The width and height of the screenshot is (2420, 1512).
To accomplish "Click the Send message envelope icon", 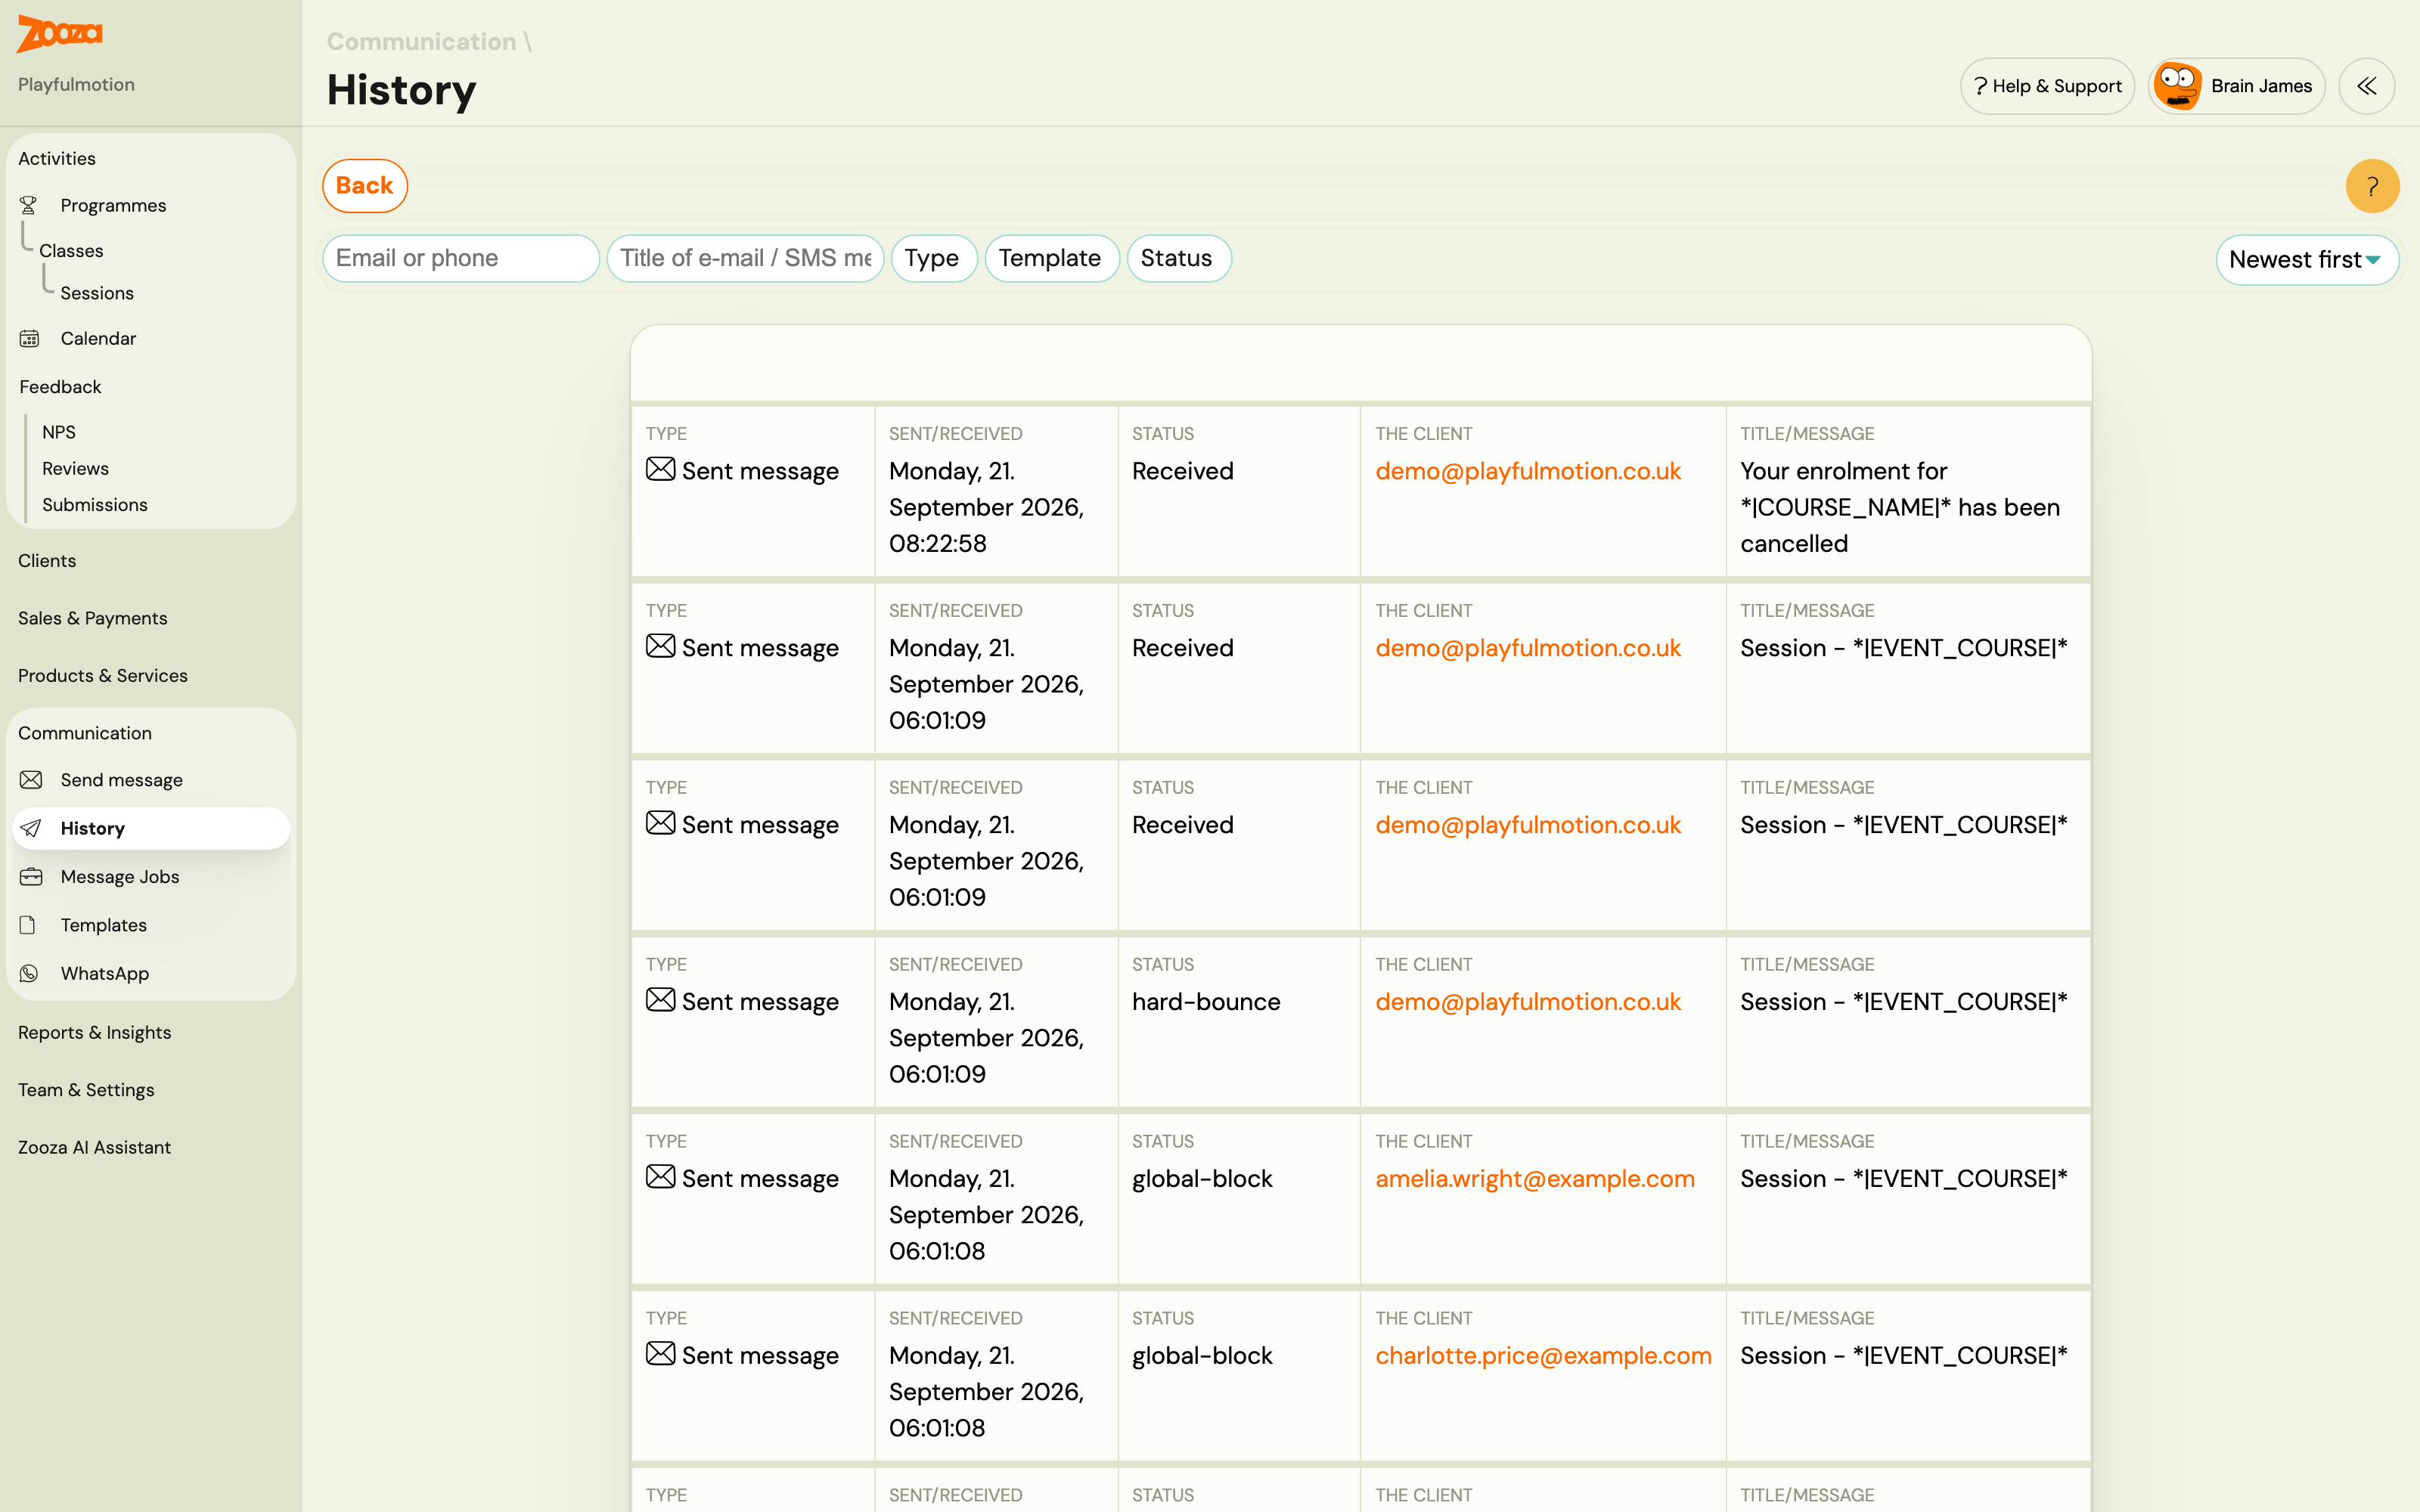I will (31, 780).
